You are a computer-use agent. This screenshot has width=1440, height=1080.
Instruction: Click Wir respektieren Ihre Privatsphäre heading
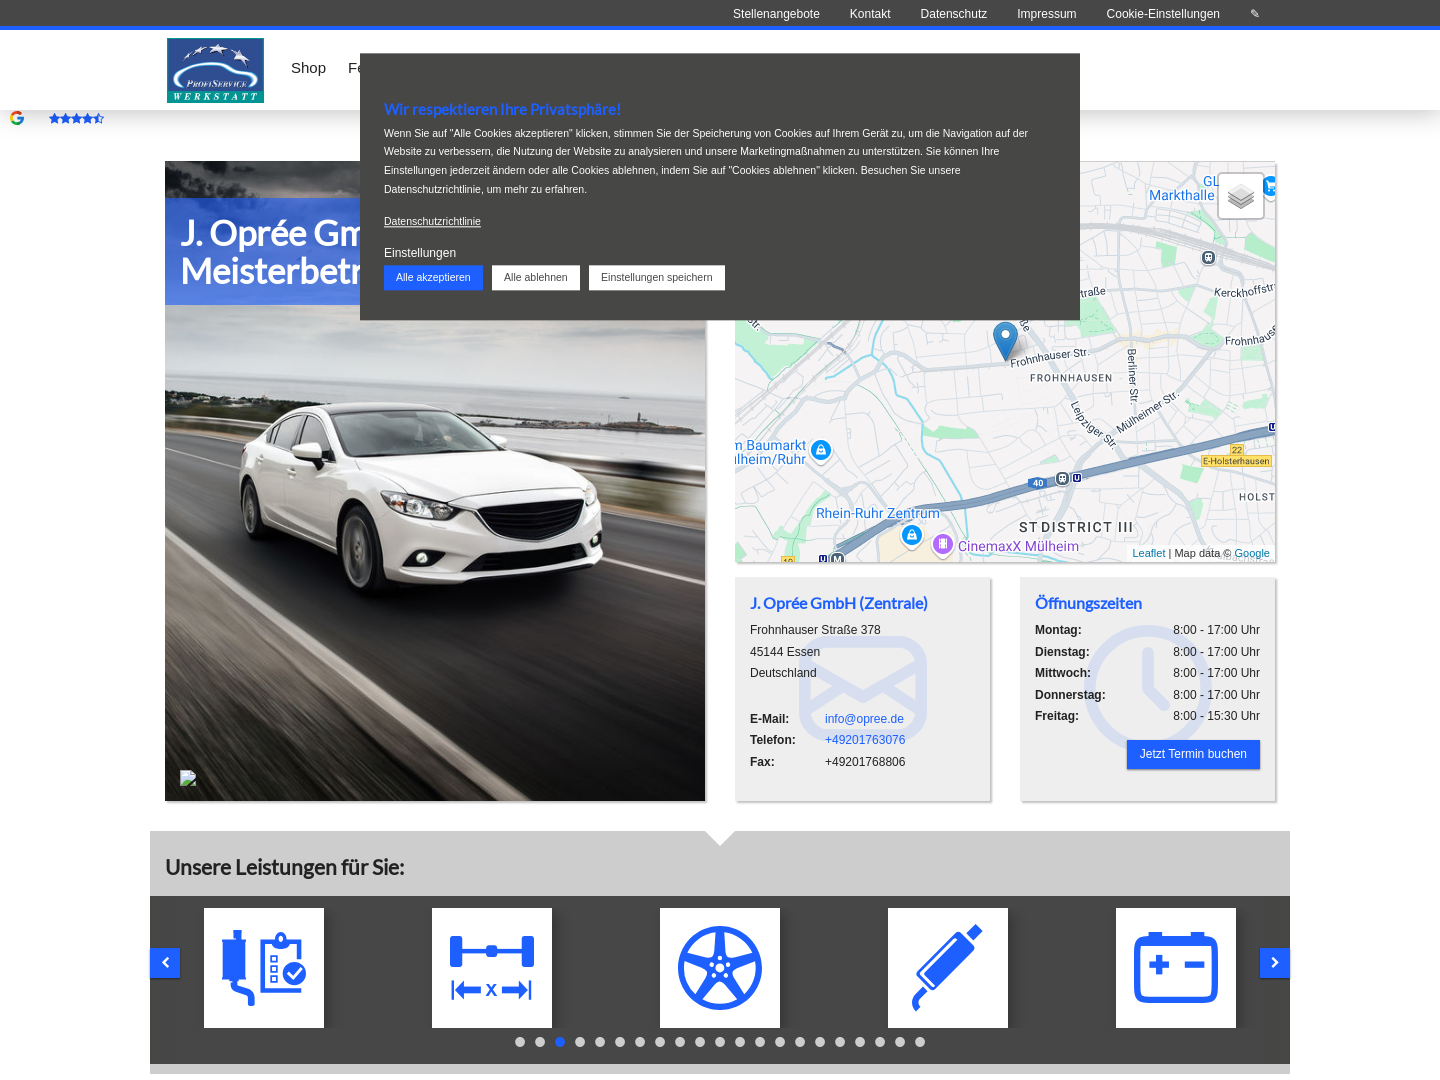(x=502, y=109)
